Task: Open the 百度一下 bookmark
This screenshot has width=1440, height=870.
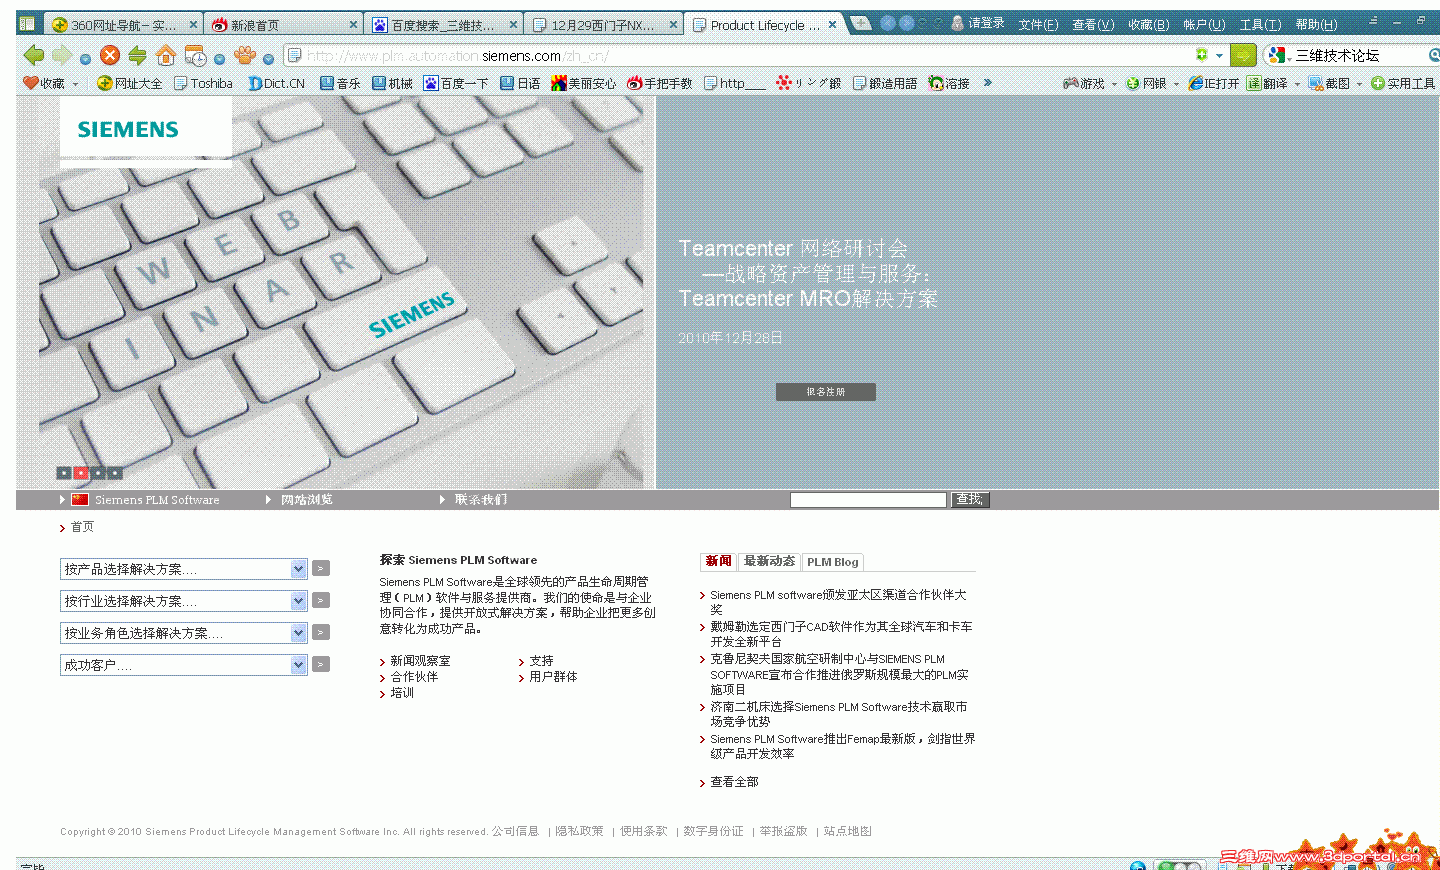Action: pyautogui.click(x=456, y=83)
